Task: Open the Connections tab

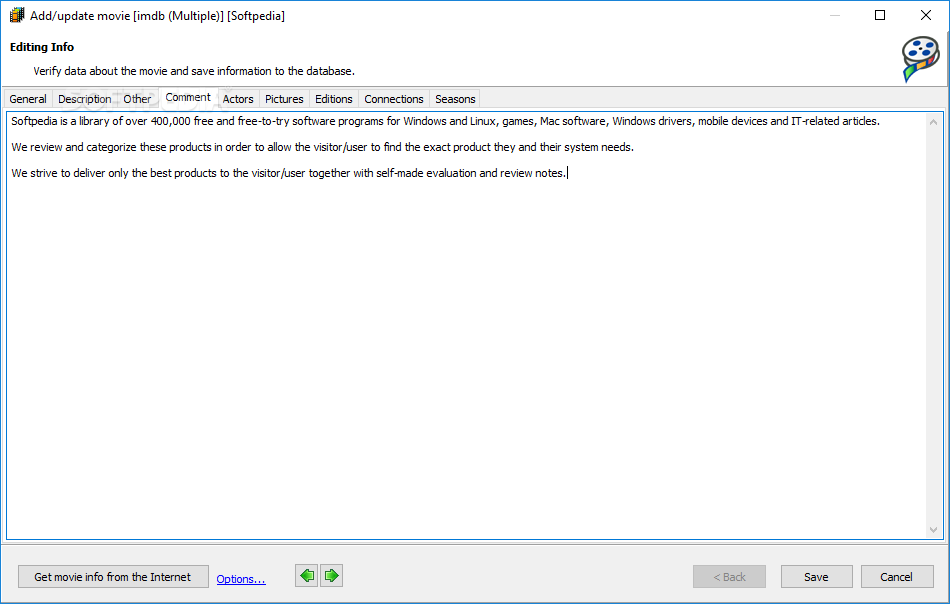Action: pos(394,99)
